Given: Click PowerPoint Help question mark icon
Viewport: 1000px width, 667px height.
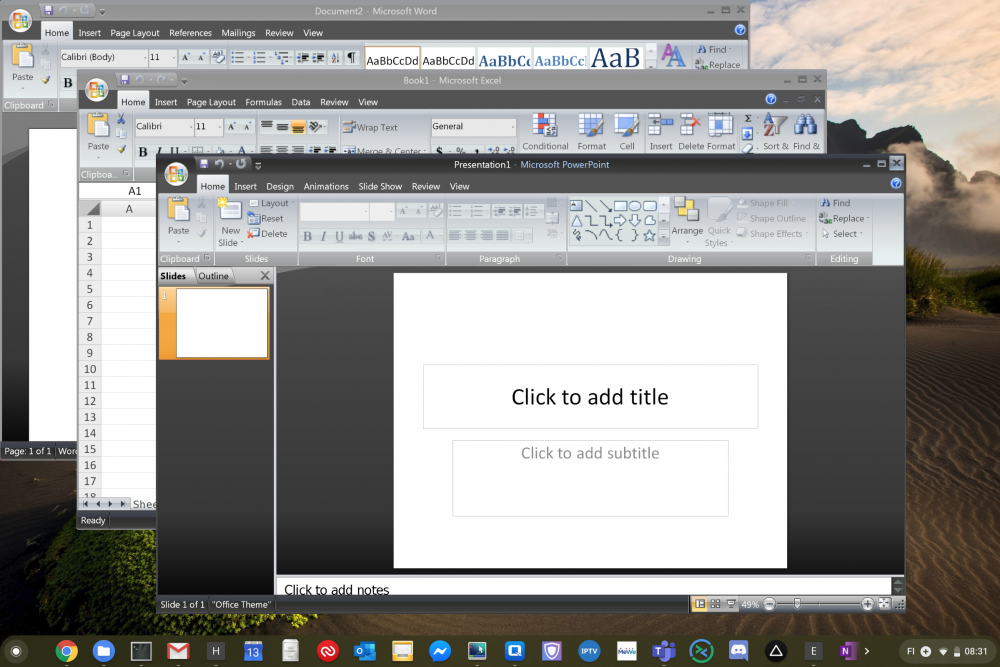Looking at the screenshot, I should (x=896, y=184).
